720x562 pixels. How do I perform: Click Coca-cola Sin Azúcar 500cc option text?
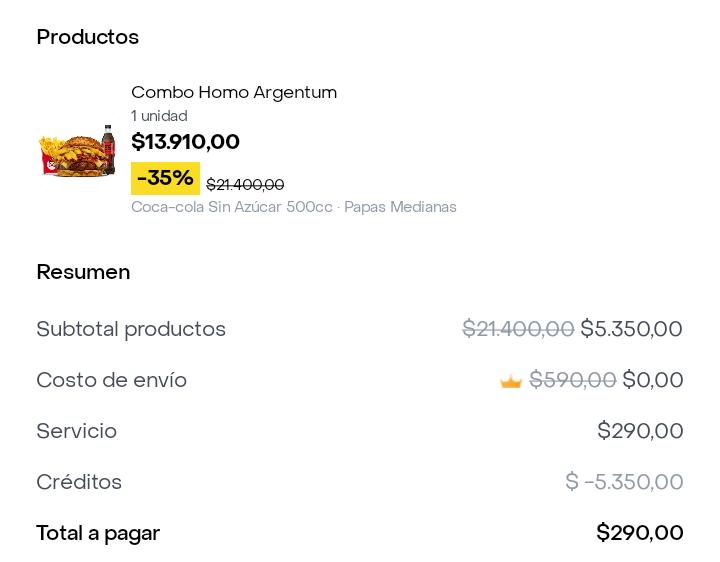coord(232,207)
